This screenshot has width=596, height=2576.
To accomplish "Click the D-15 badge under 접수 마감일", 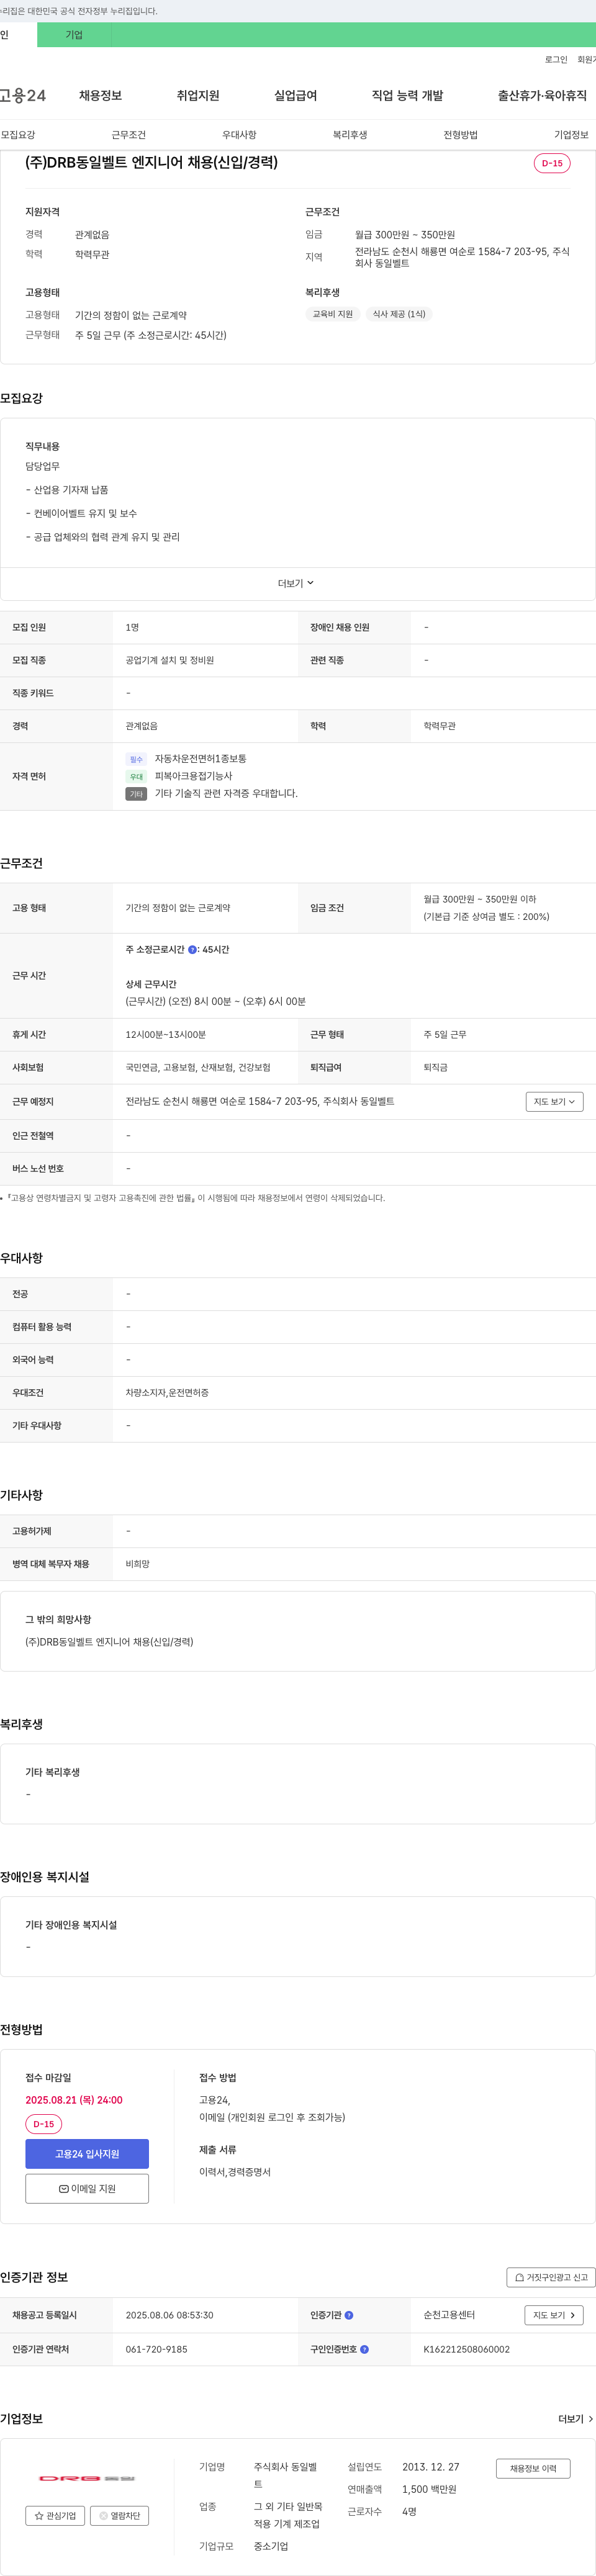I will coord(44,2124).
